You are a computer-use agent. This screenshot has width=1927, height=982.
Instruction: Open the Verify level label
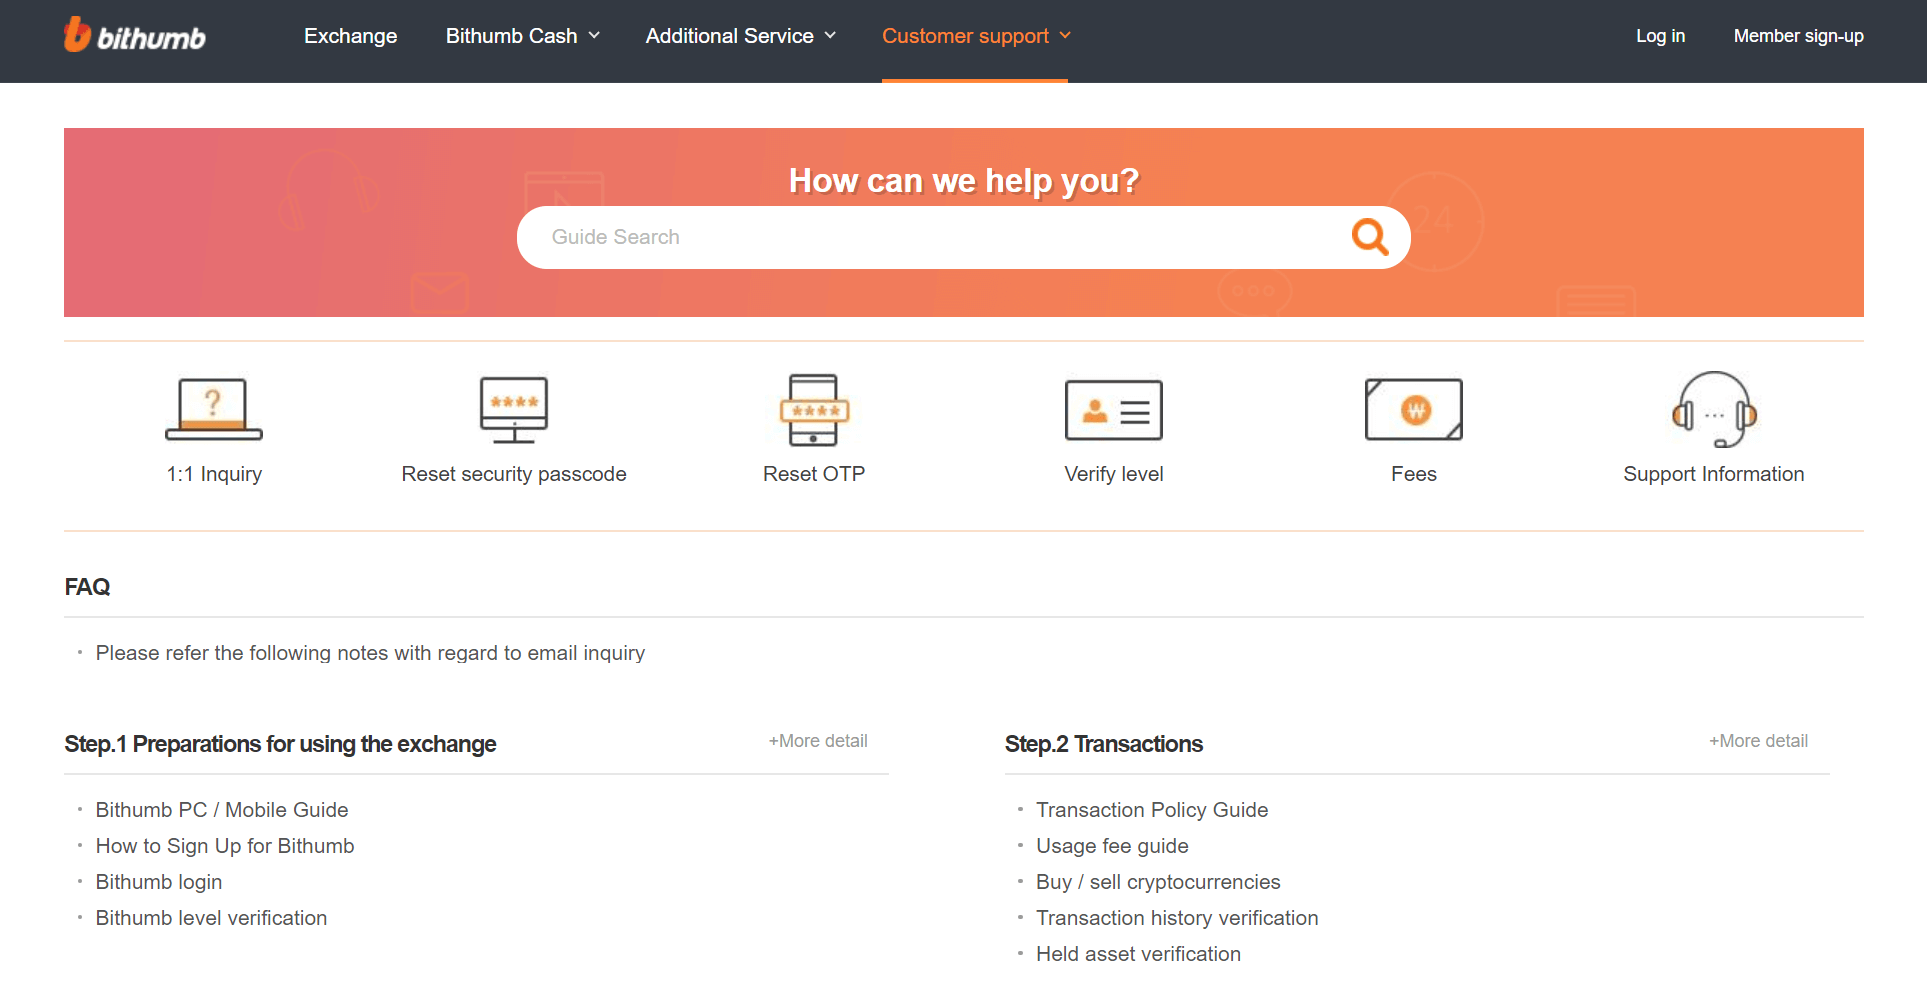pos(1114,474)
